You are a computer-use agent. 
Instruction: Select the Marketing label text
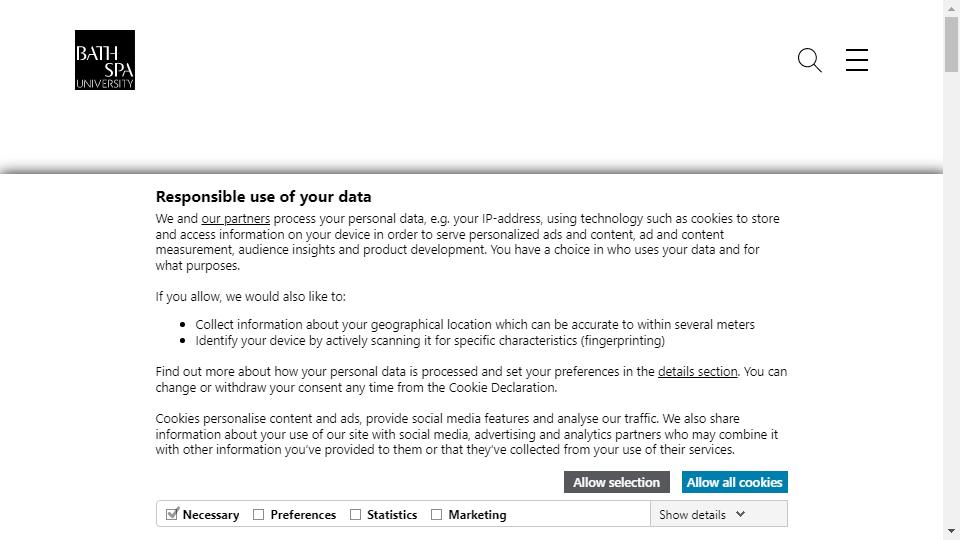(478, 515)
